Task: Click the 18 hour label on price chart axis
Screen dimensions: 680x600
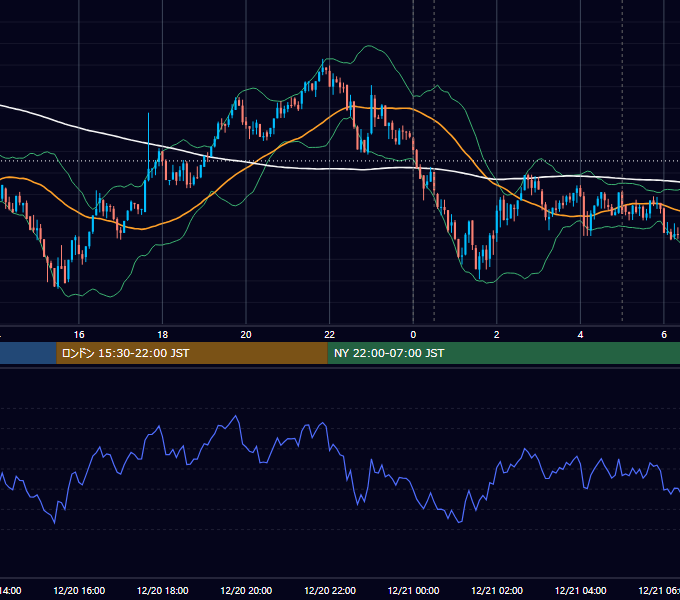Action: coord(162,335)
